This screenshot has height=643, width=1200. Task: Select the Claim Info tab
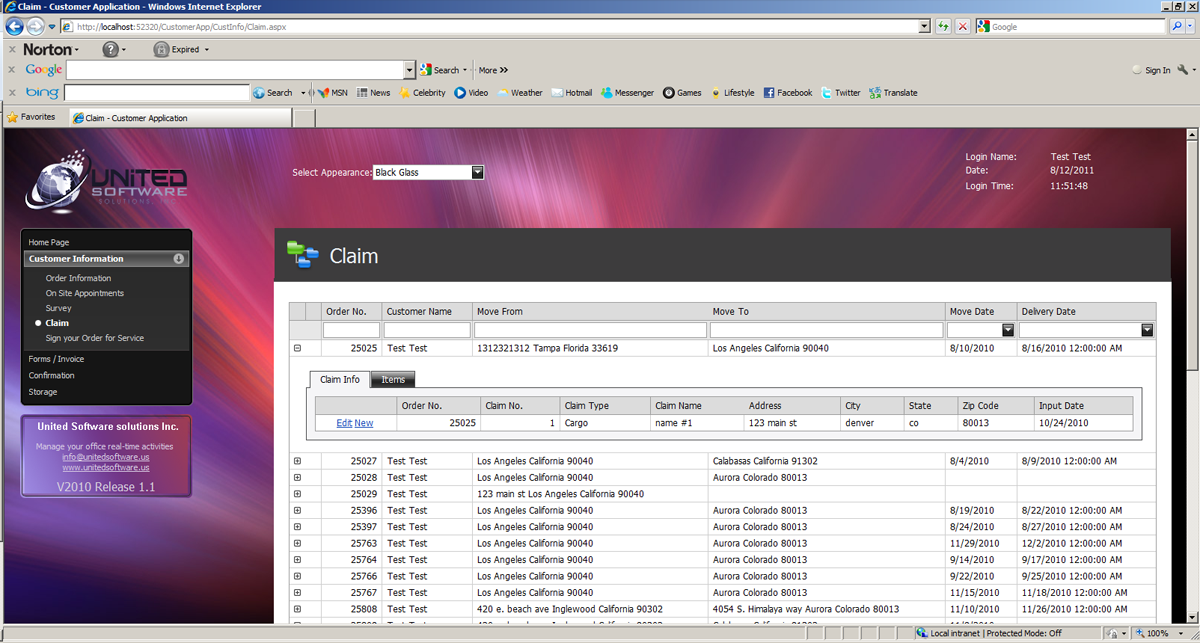[x=339, y=380]
